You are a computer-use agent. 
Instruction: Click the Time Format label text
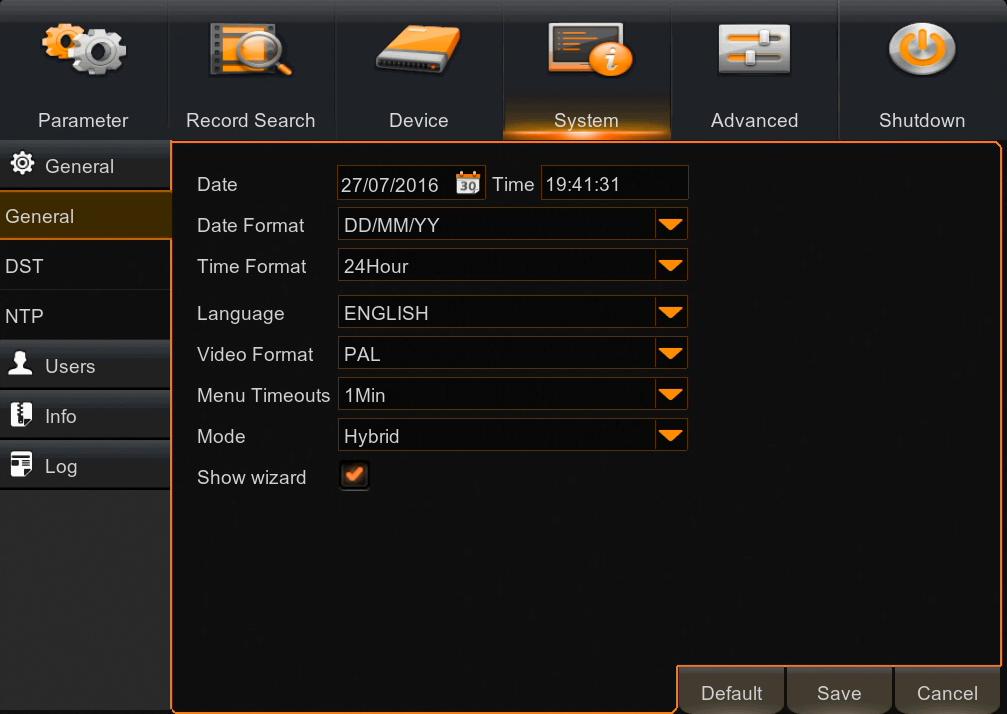click(x=252, y=266)
